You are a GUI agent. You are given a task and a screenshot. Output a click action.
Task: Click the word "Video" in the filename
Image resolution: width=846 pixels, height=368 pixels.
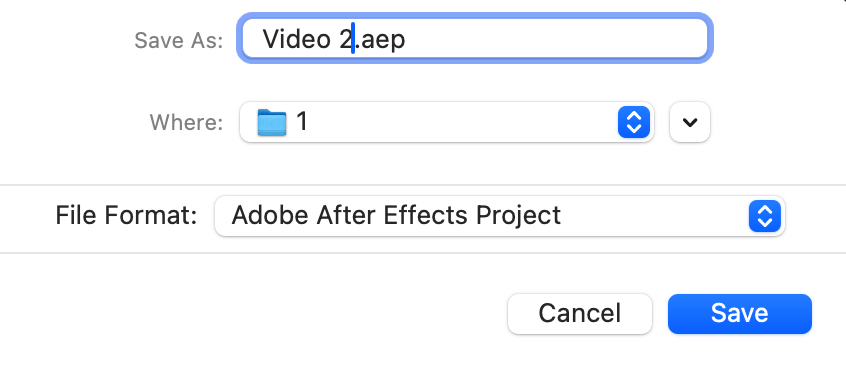tap(297, 39)
